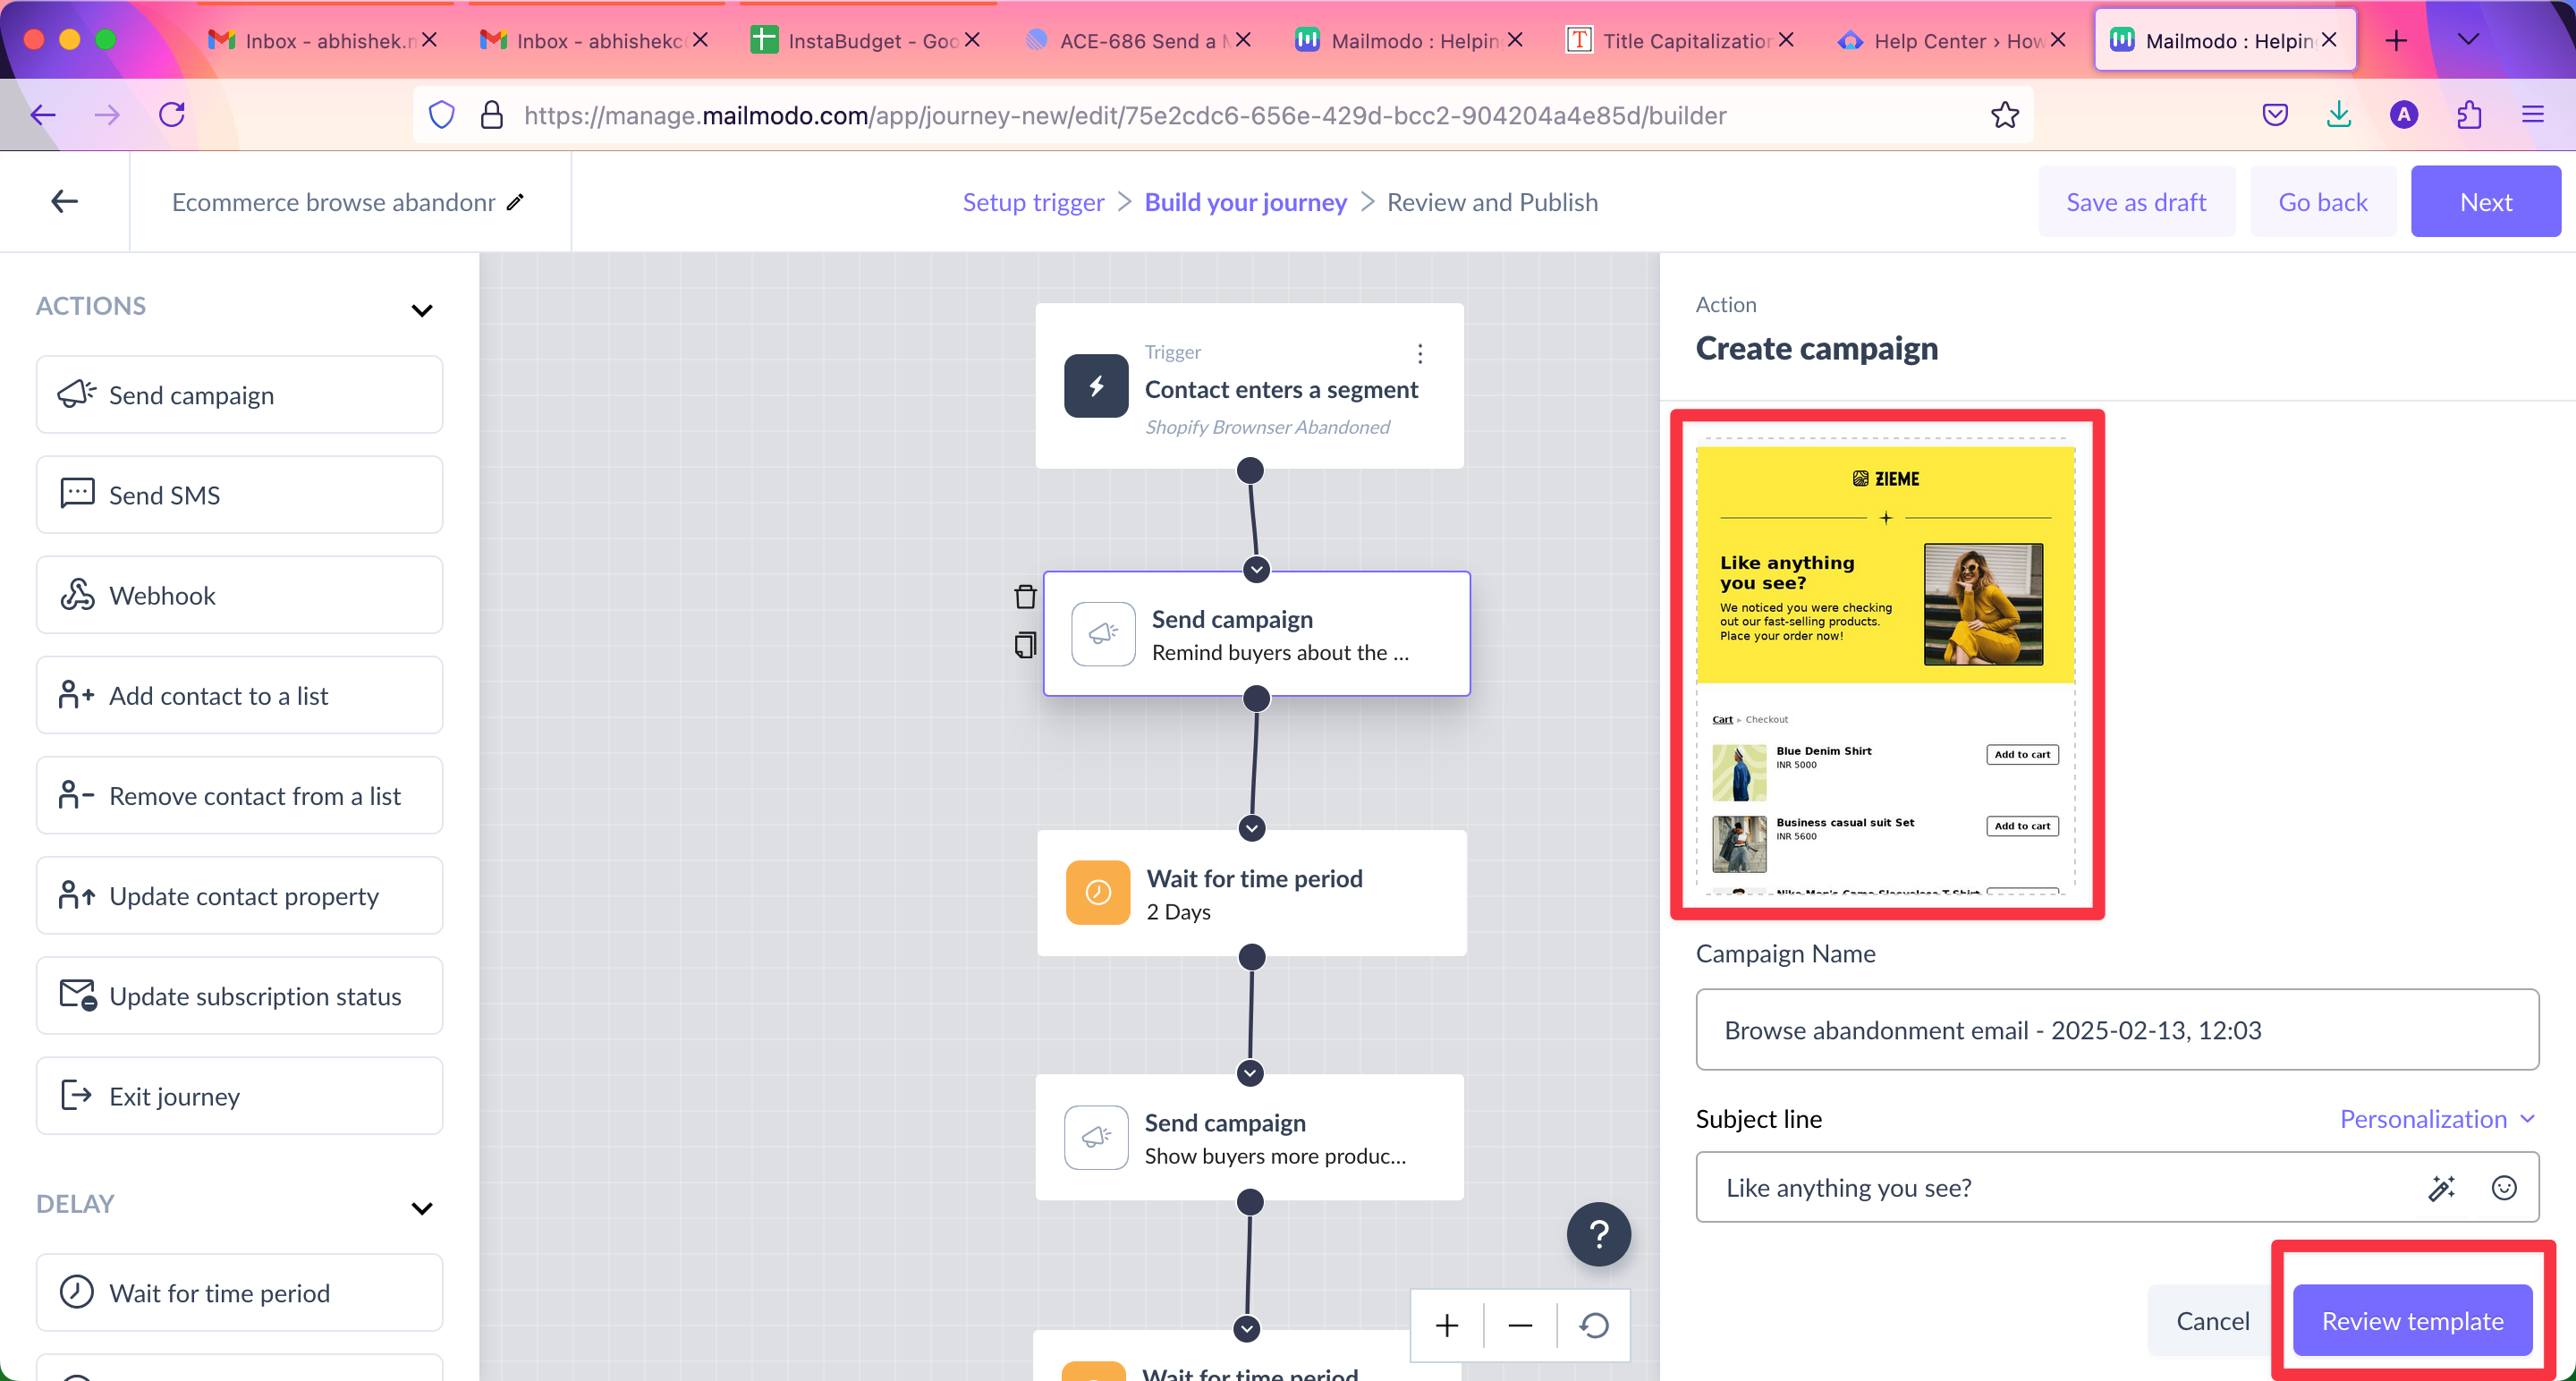The height and width of the screenshot is (1381, 2576).
Task: Click the lightning bolt Trigger icon
Action: pyautogui.click(x=1096, y=386)
